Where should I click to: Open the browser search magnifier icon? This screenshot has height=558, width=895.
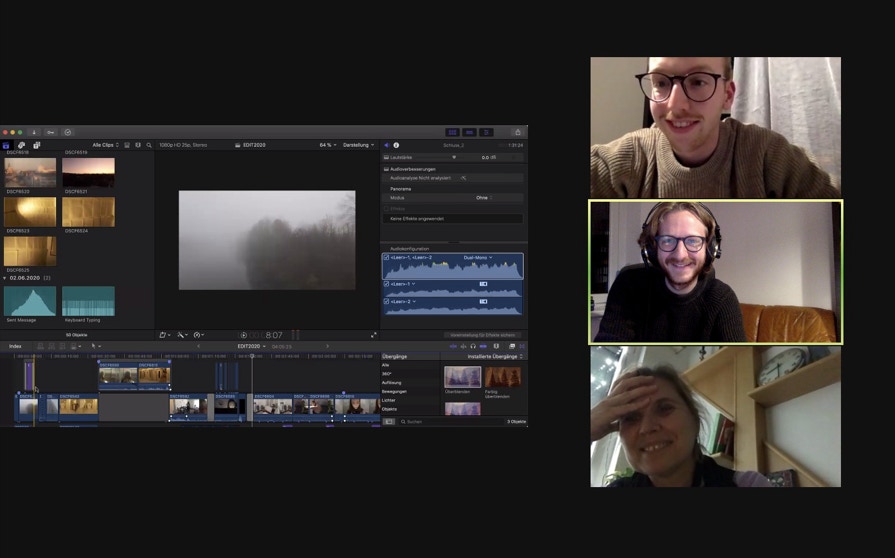(149, 145)
